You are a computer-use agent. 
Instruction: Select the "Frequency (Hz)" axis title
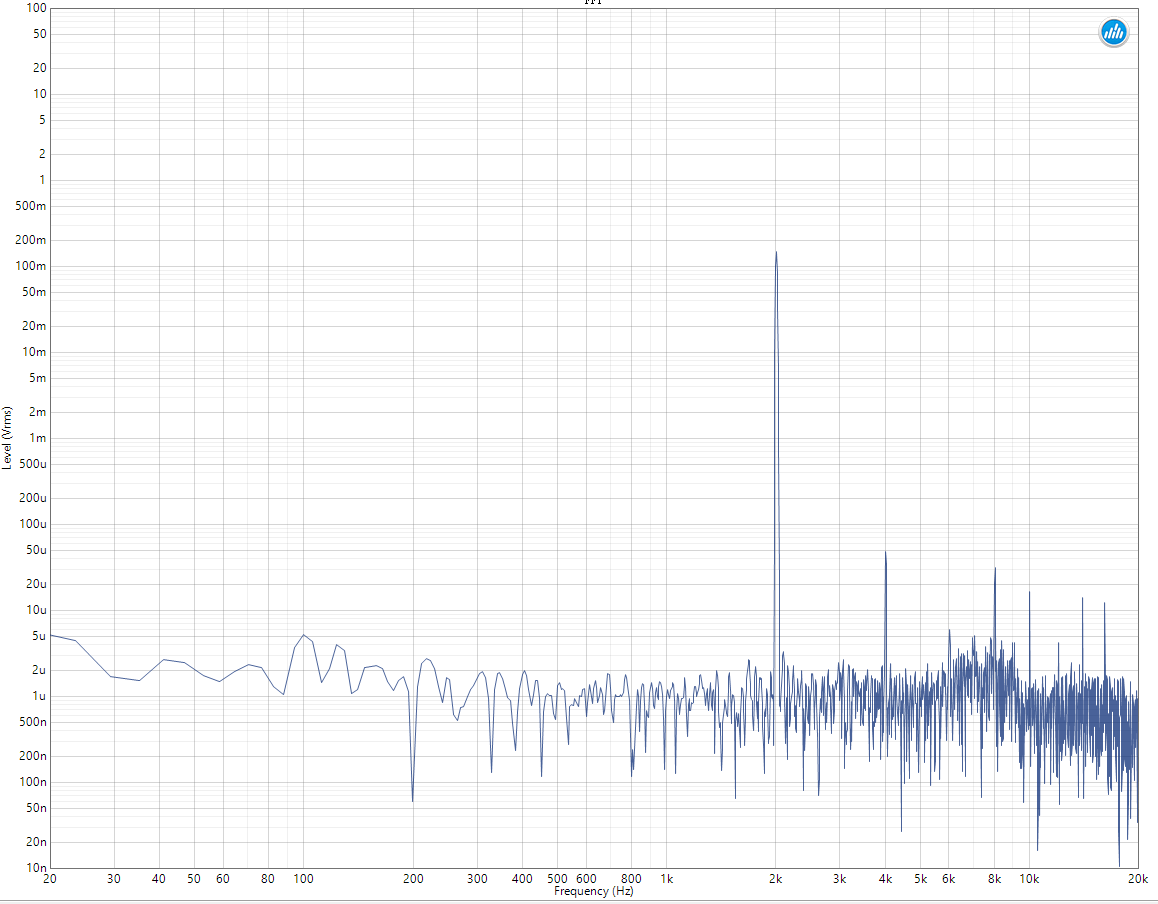pos(594,891)
